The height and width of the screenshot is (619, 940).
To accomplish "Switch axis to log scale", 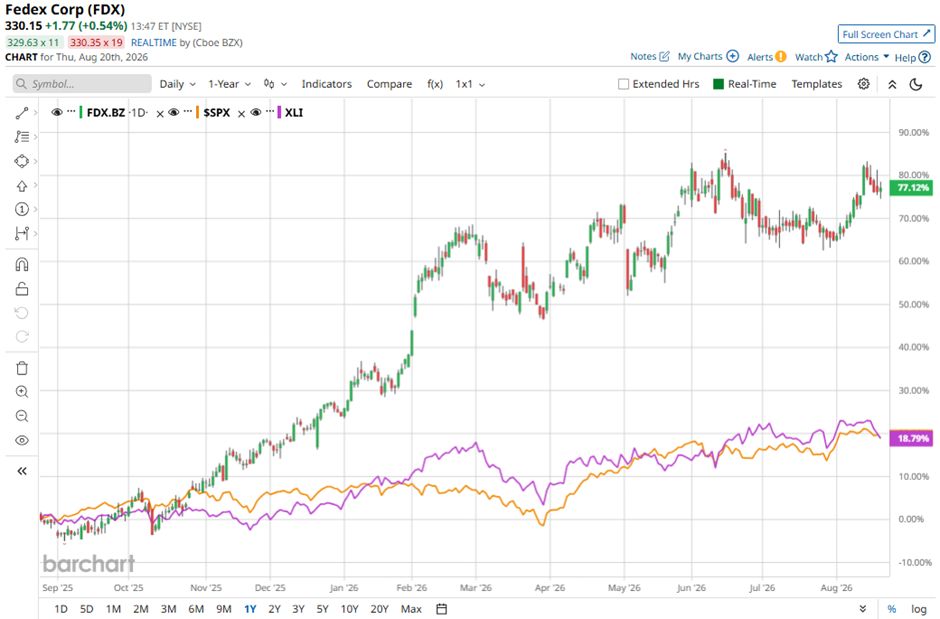I will pos(918,609).
